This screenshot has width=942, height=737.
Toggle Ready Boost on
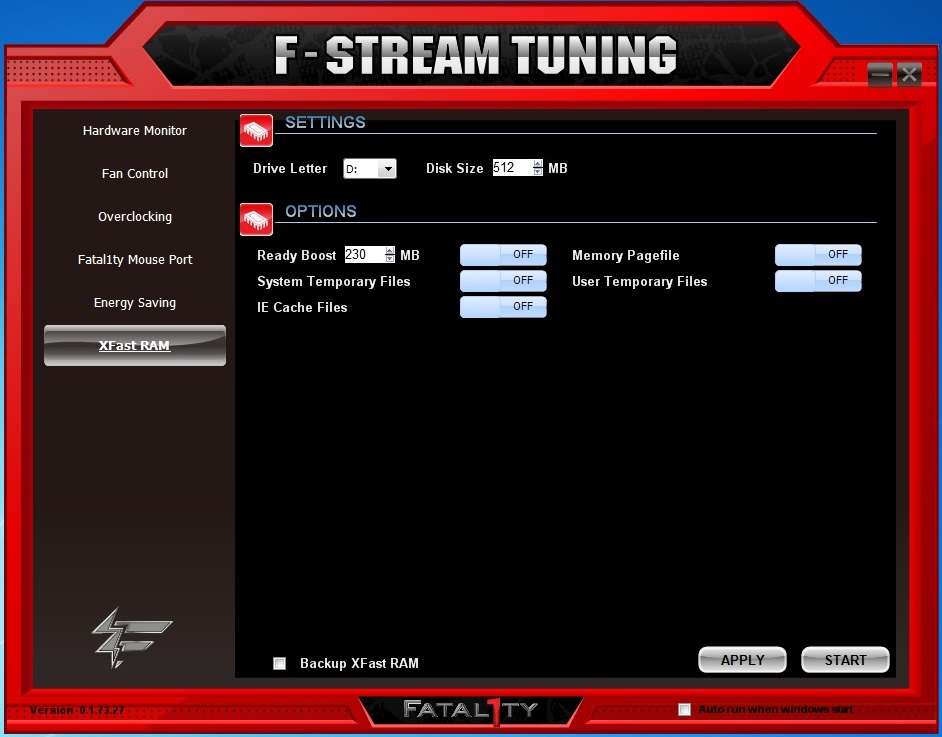click(503, 255)
